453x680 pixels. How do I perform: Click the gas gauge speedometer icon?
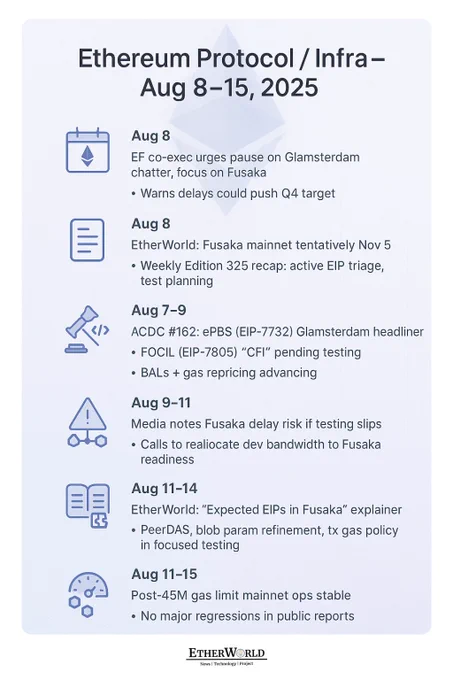pos(88,595)
